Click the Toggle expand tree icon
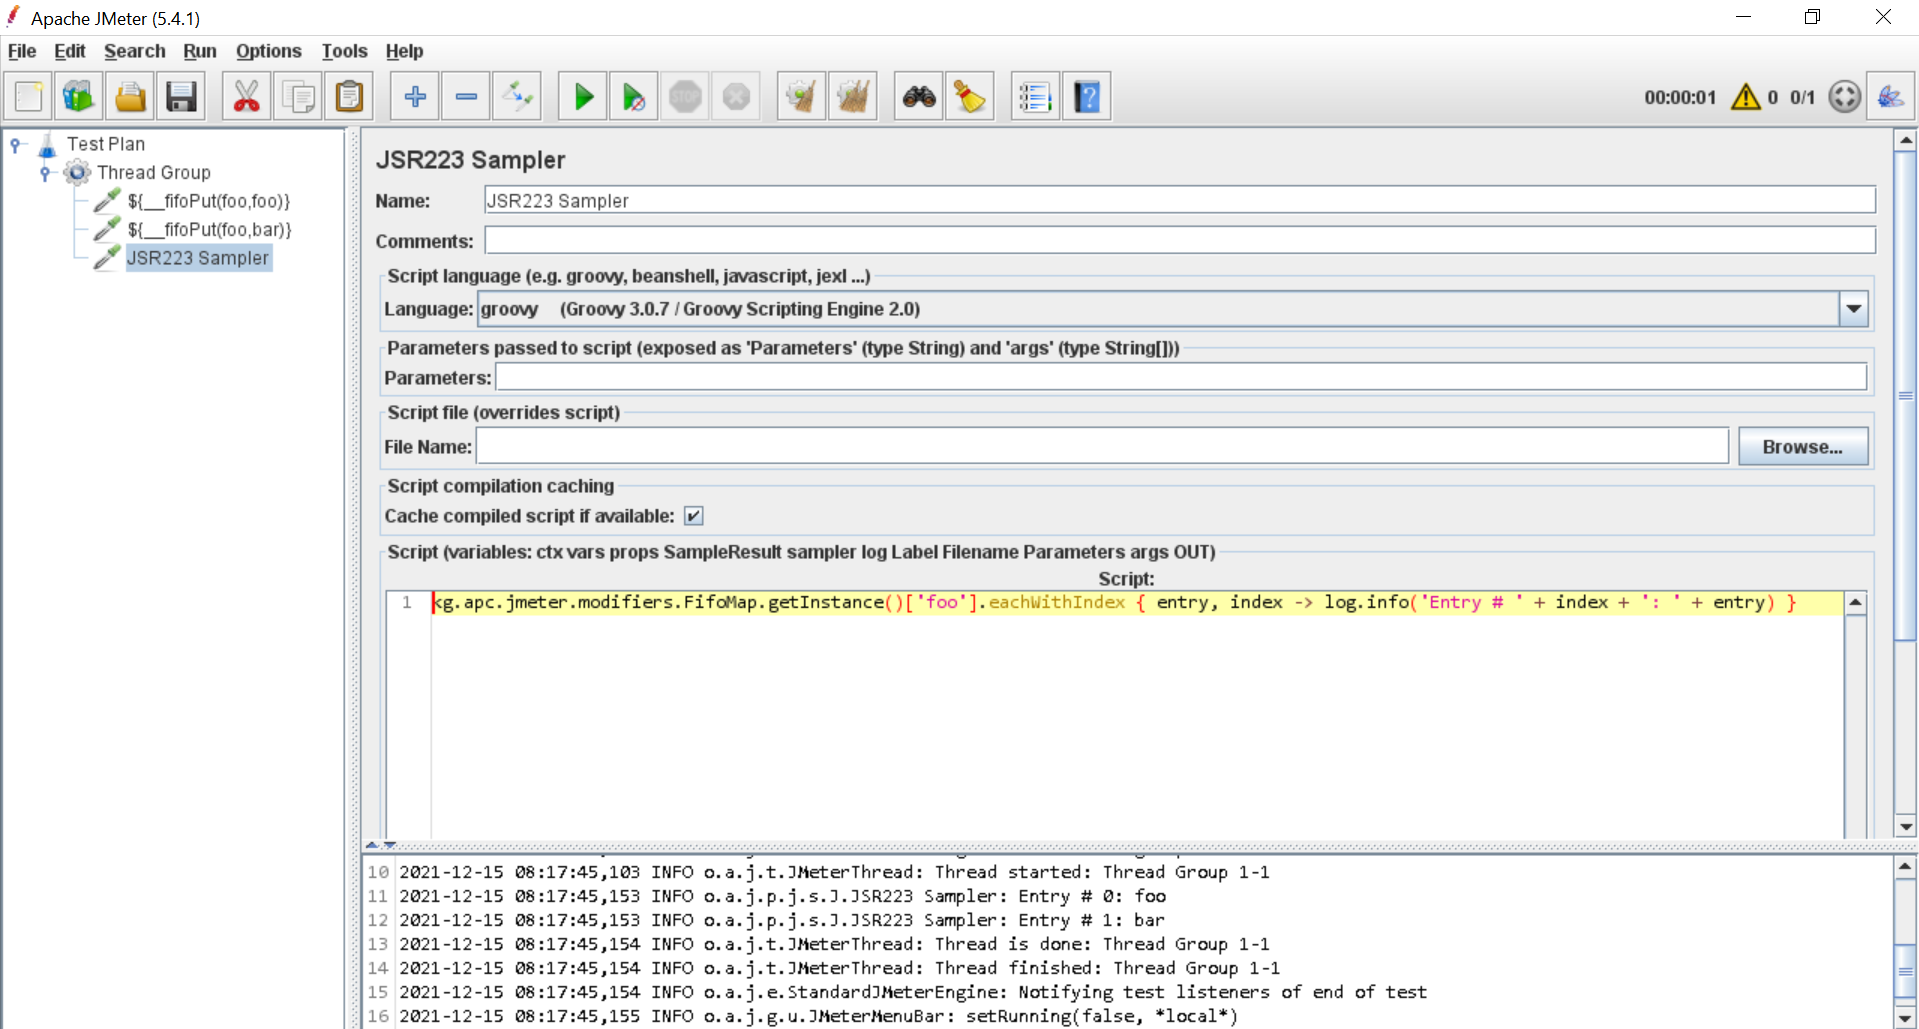The width and height of the screenshot is (1919, 1029). click(518, 97)
